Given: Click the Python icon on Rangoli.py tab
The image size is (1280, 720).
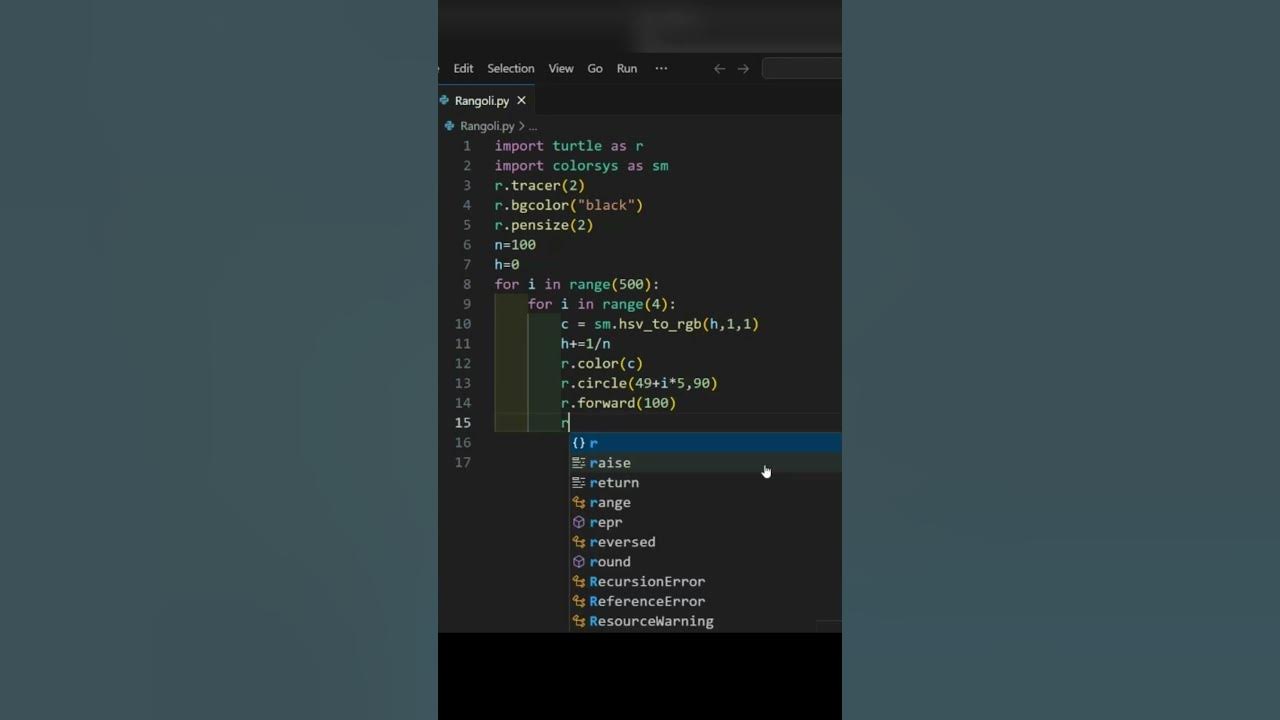Looking at the screenshot, I should [445, 101].
